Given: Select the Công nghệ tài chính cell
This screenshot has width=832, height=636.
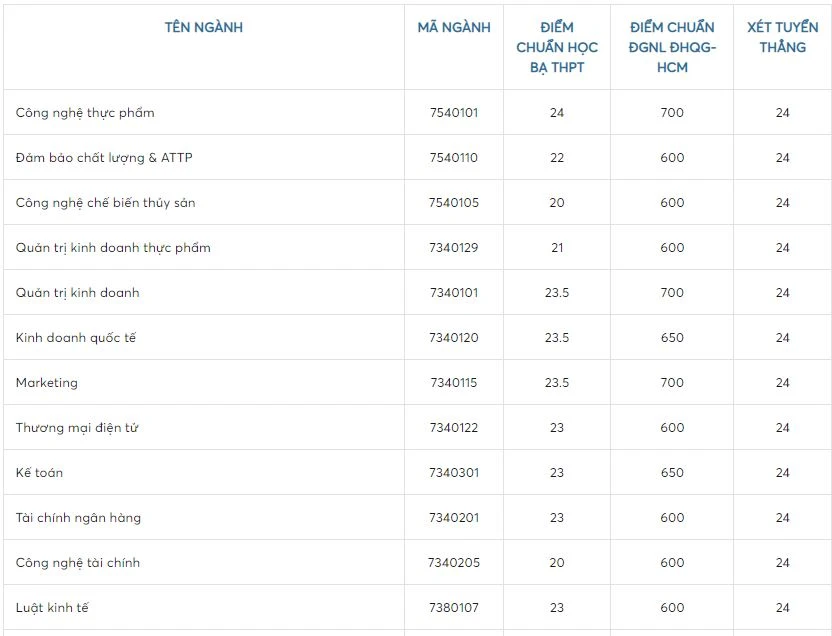Looking at the screenshot, I should 78,563.
